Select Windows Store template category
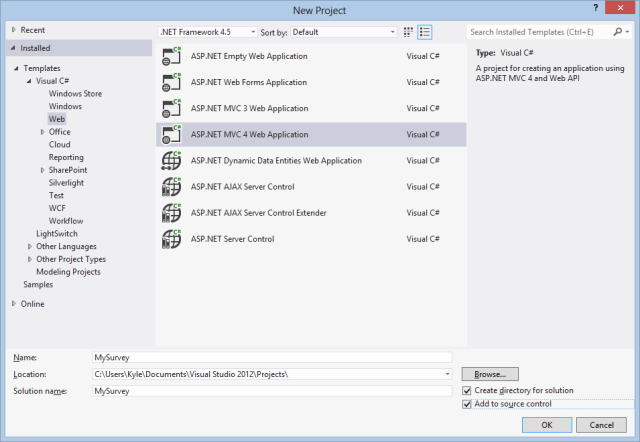This screenshot has width=640, height=442. pos(76,93)
